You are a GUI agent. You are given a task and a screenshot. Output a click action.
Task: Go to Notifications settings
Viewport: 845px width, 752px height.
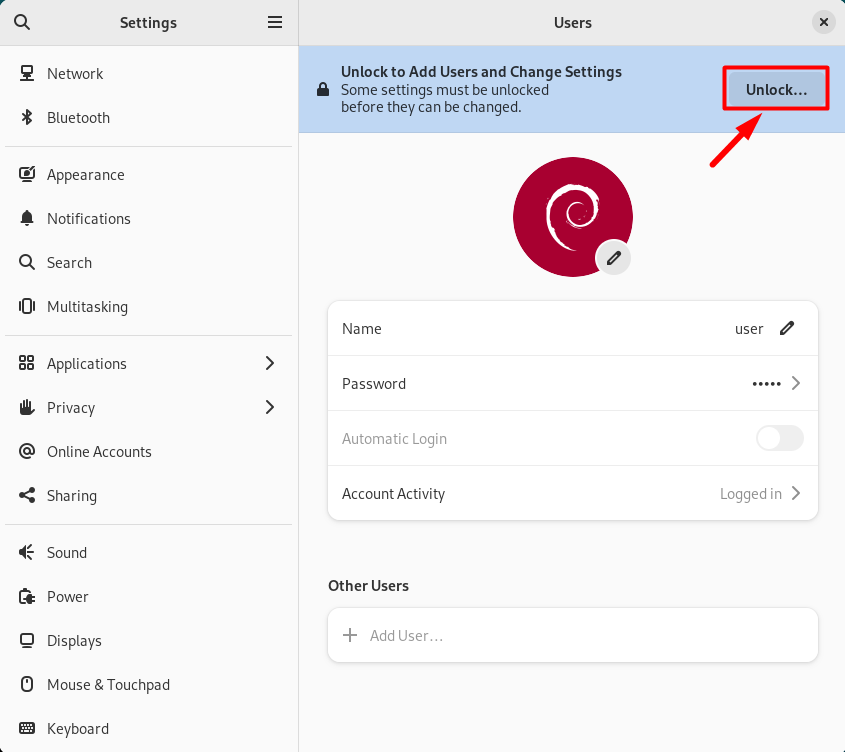click(x=149, y=218)
